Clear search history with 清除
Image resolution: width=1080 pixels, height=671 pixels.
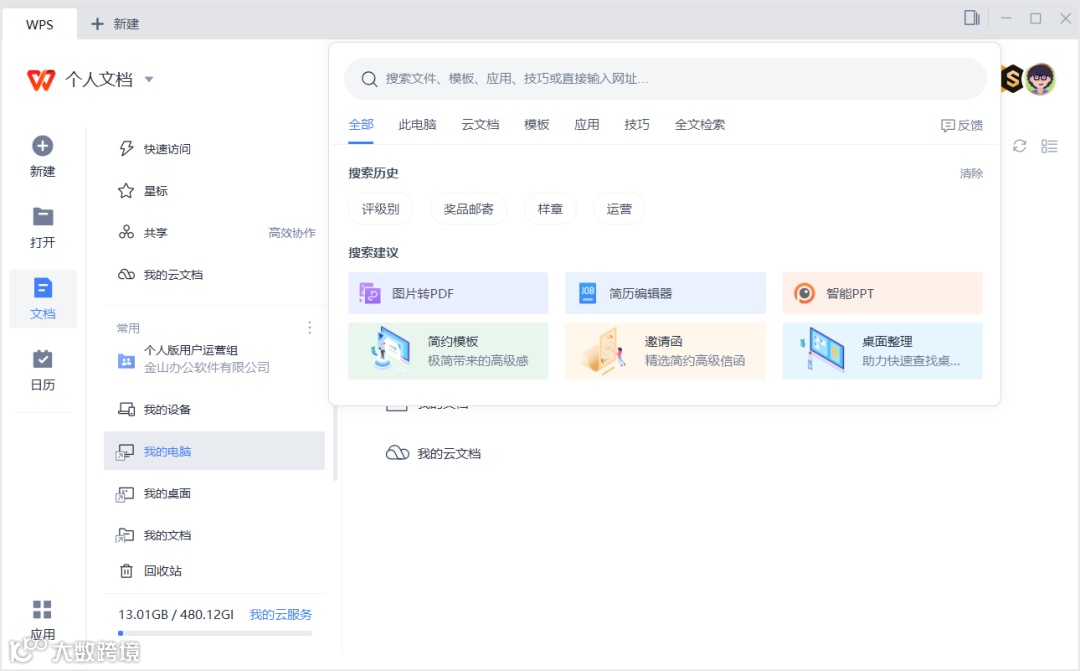pyautogui.click(x=971, y=174)
